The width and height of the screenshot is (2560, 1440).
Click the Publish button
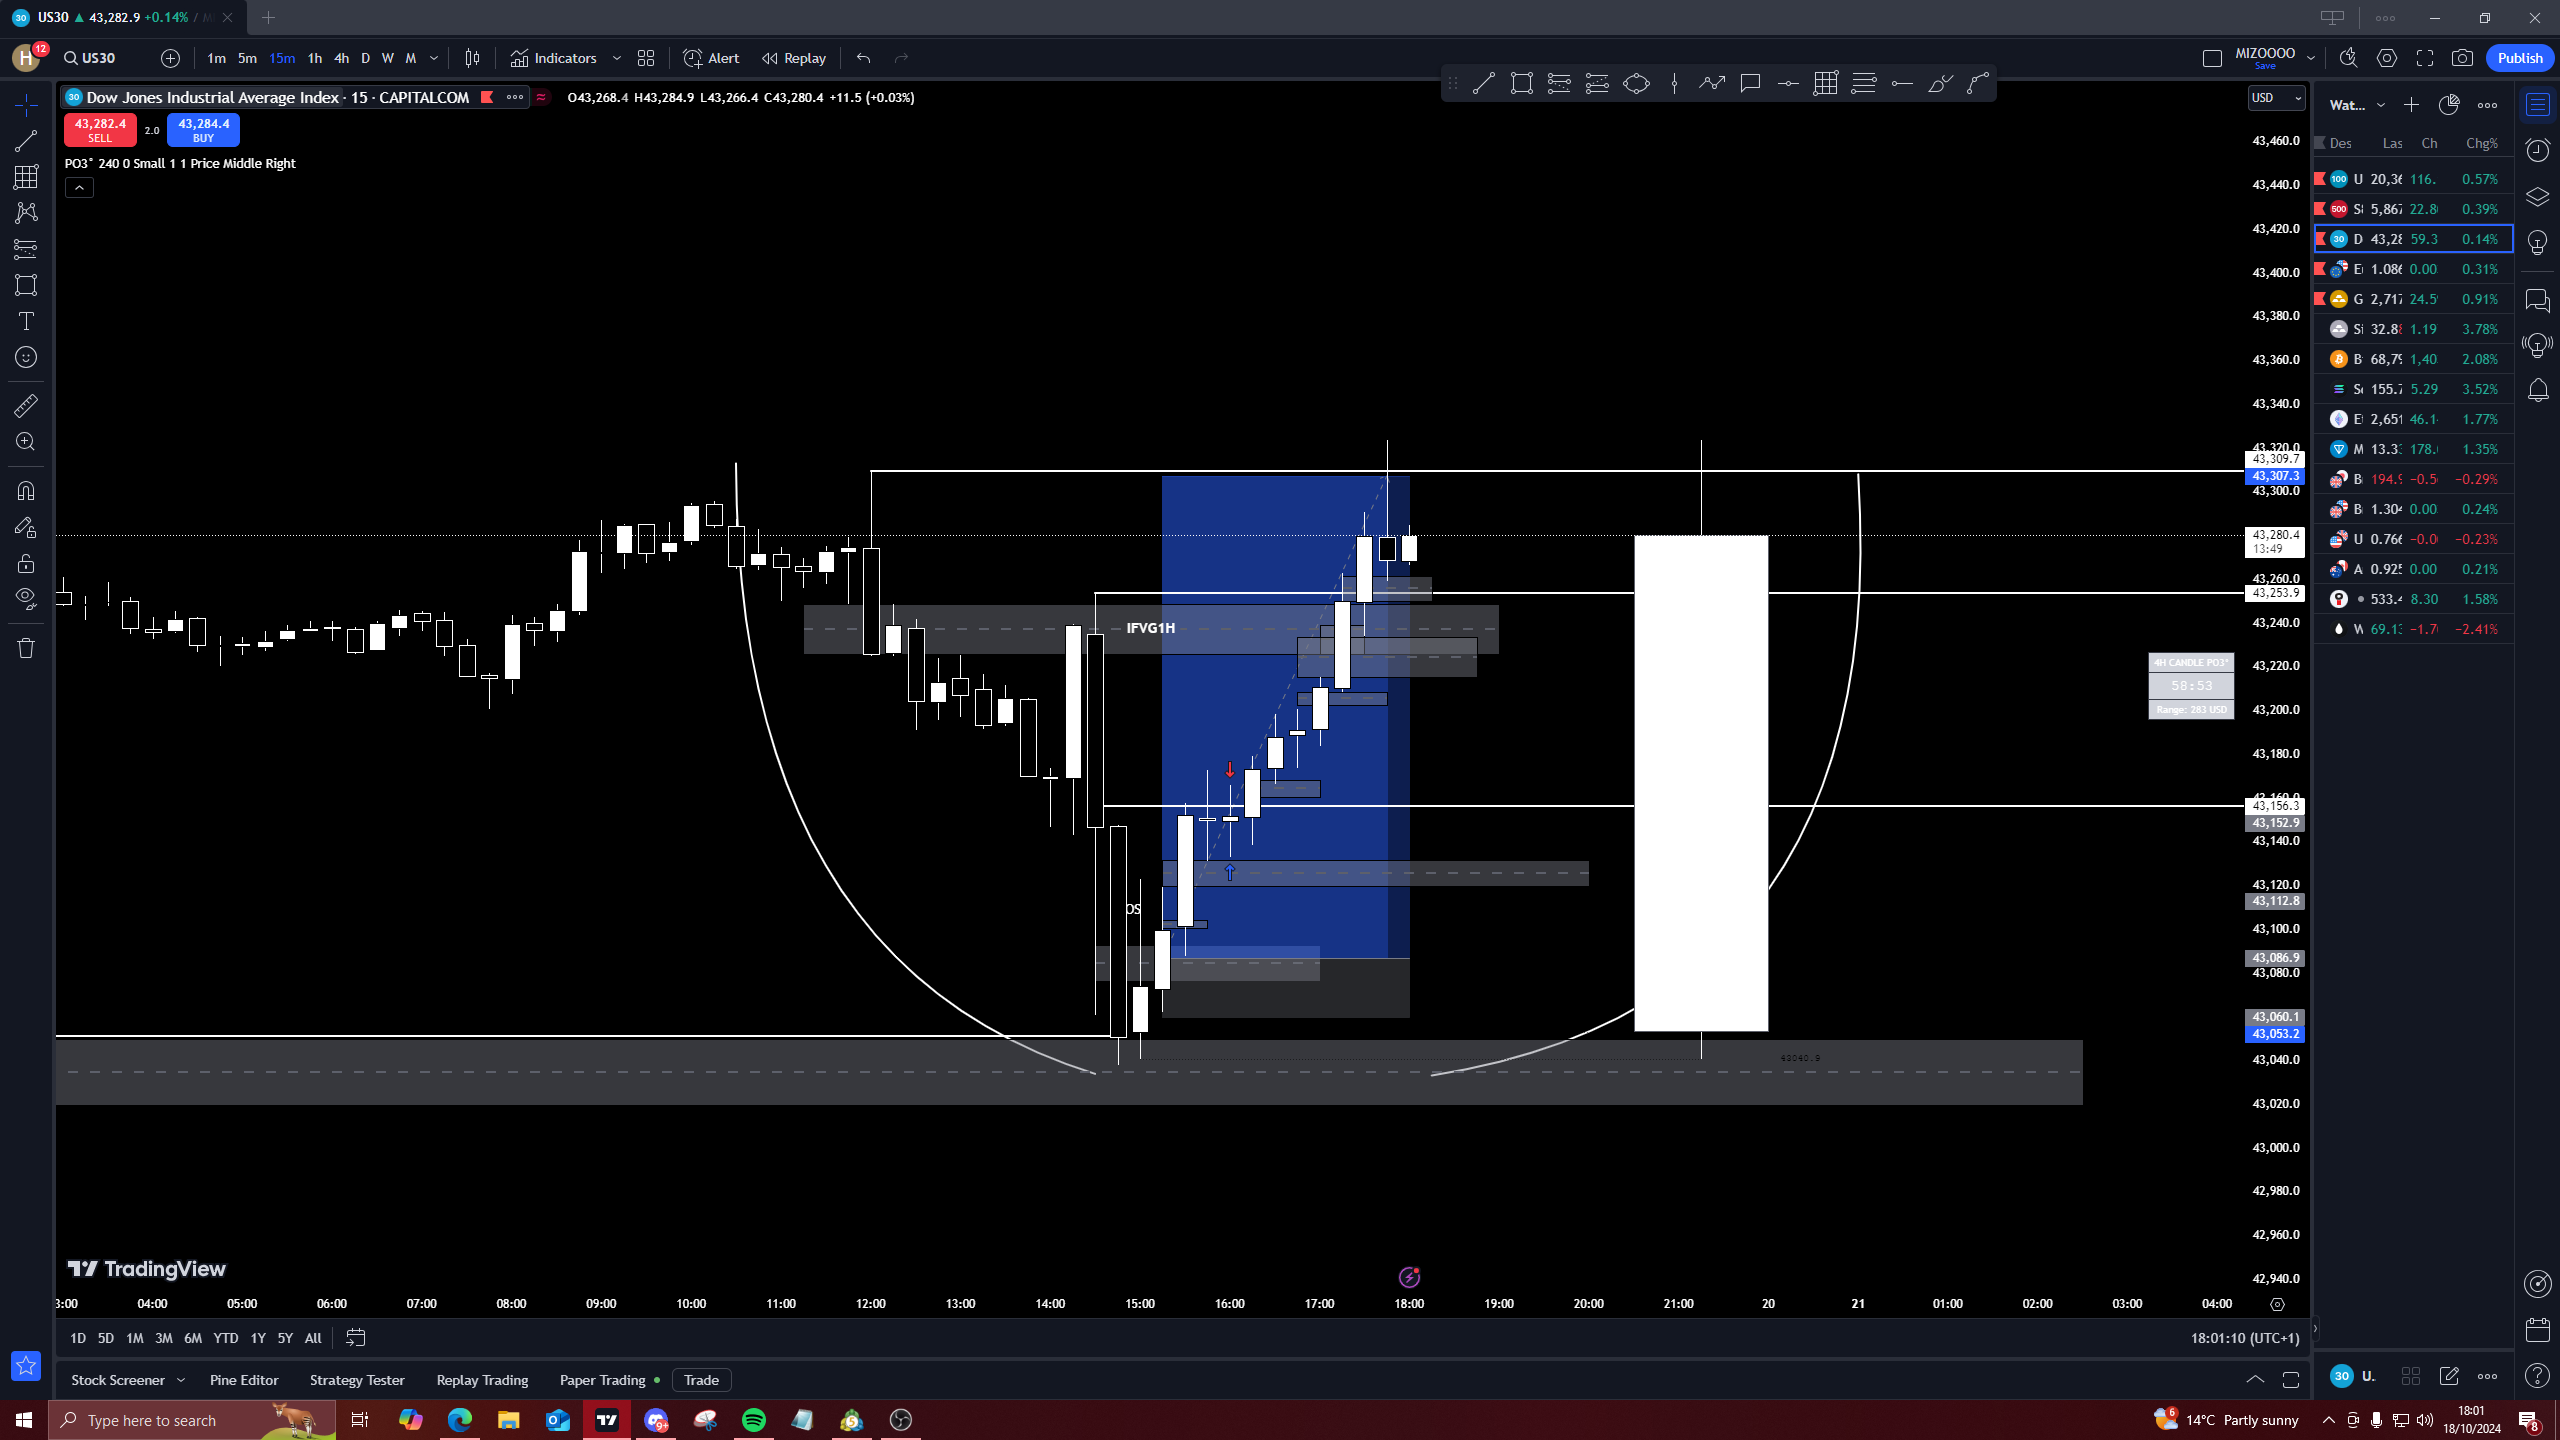pyautogui.click(x=2519, y=58)
